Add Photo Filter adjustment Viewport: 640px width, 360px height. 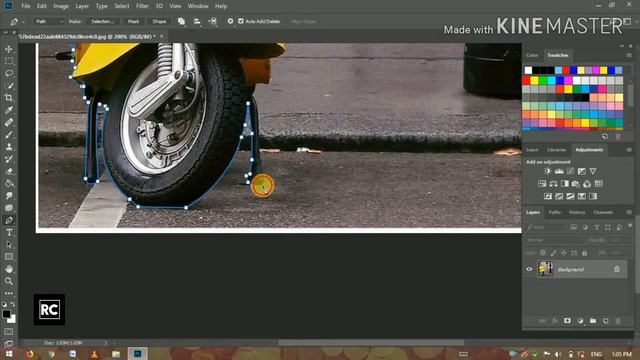pos(576,184)
